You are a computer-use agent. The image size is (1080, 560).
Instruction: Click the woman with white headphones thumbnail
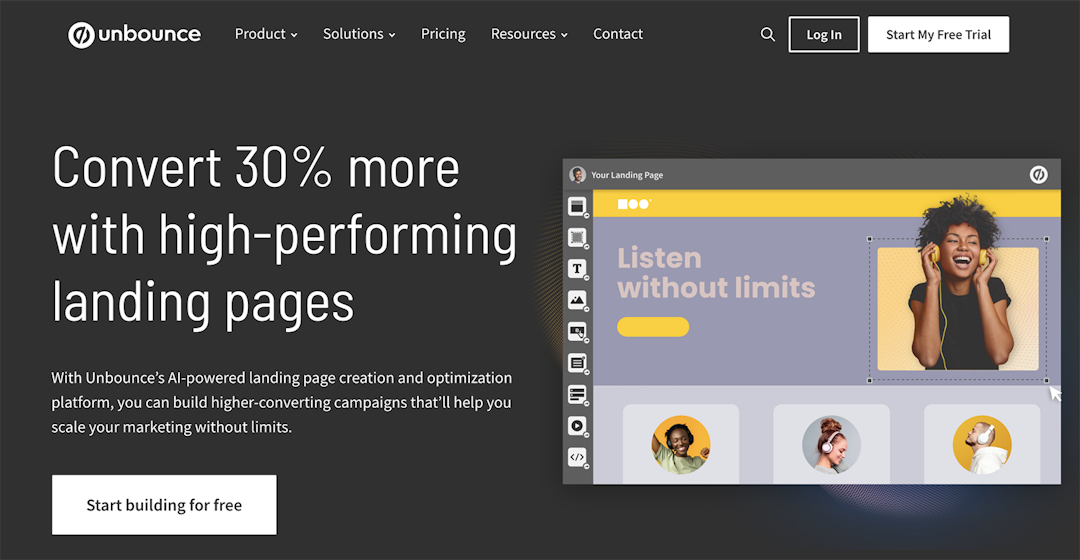click(x=831, y=445)
